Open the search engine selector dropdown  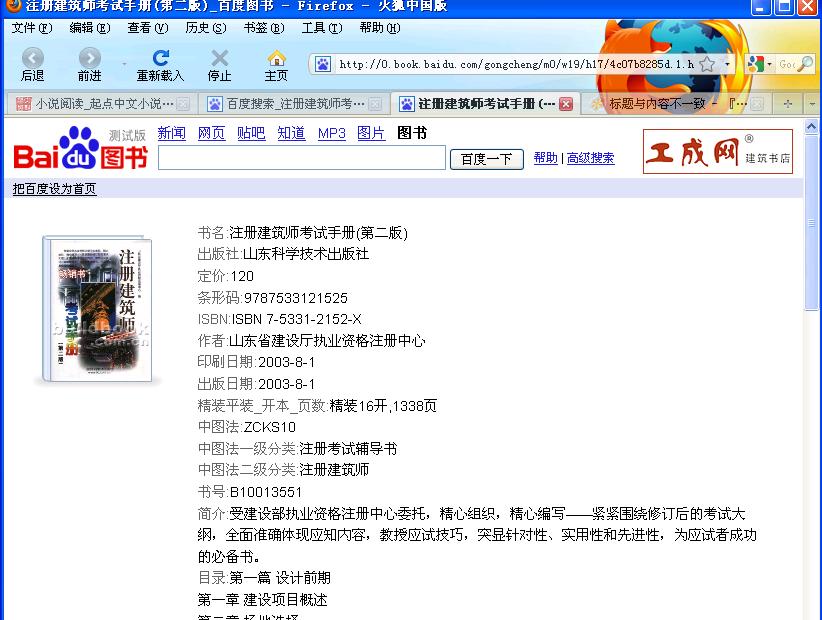[x=769, y=64]
